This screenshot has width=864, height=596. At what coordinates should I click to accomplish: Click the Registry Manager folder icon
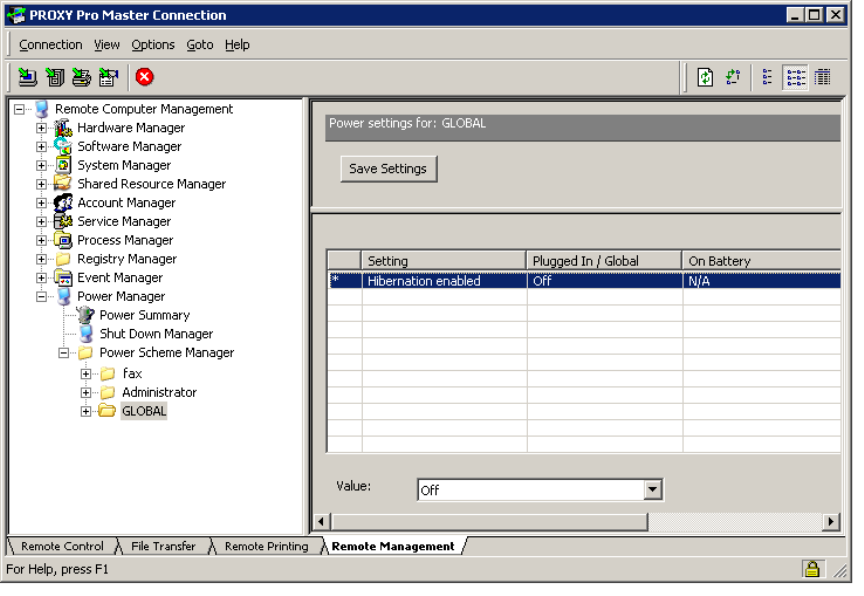(x=63, y=259)
